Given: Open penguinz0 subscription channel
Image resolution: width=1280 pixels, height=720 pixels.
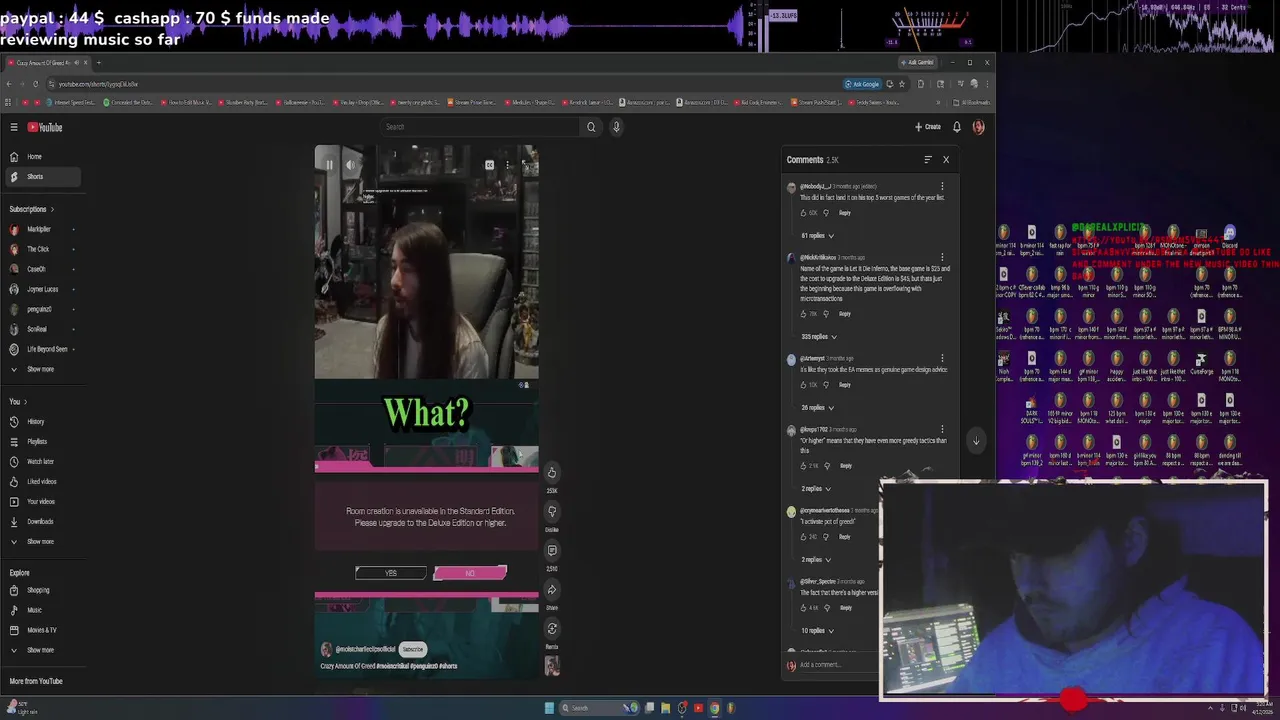Looking at the screenshot, I should pyautogui.click(x=41, y=309).
